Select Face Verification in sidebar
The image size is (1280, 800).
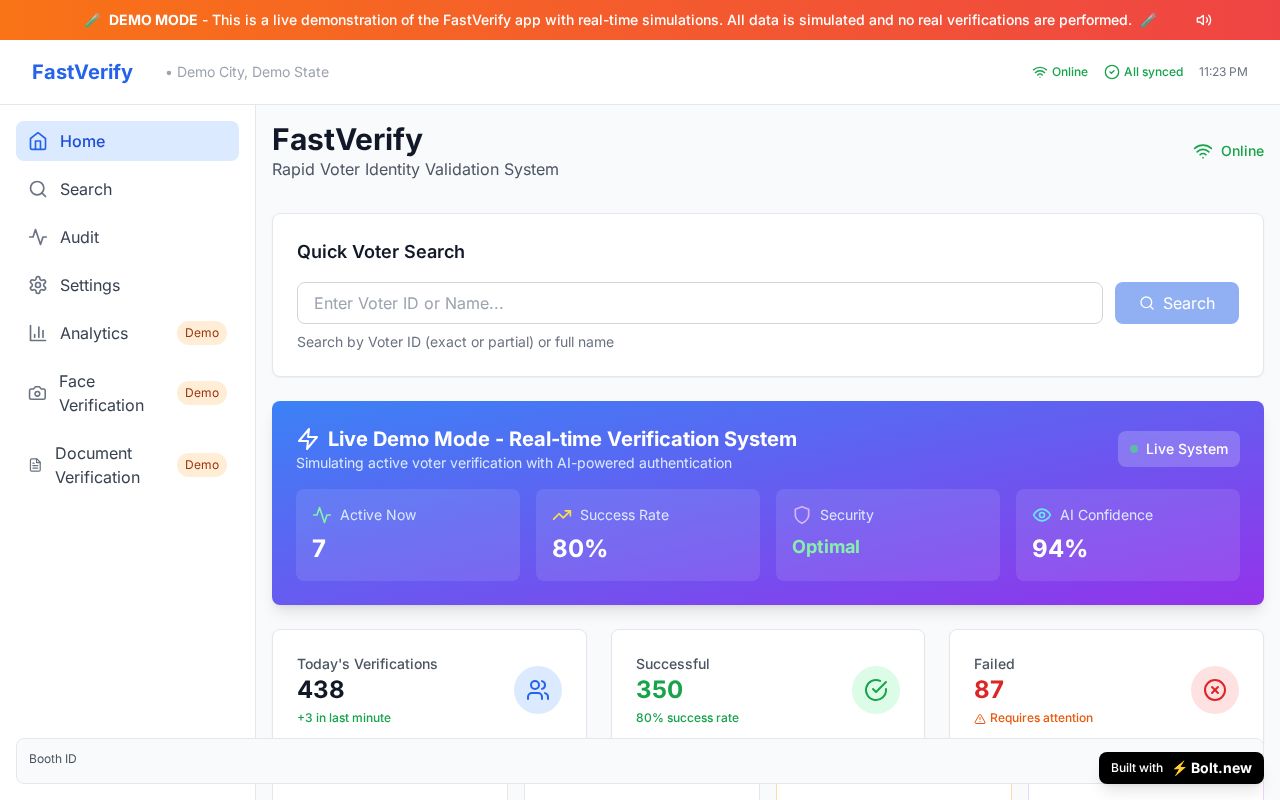(x=127, y=393)
